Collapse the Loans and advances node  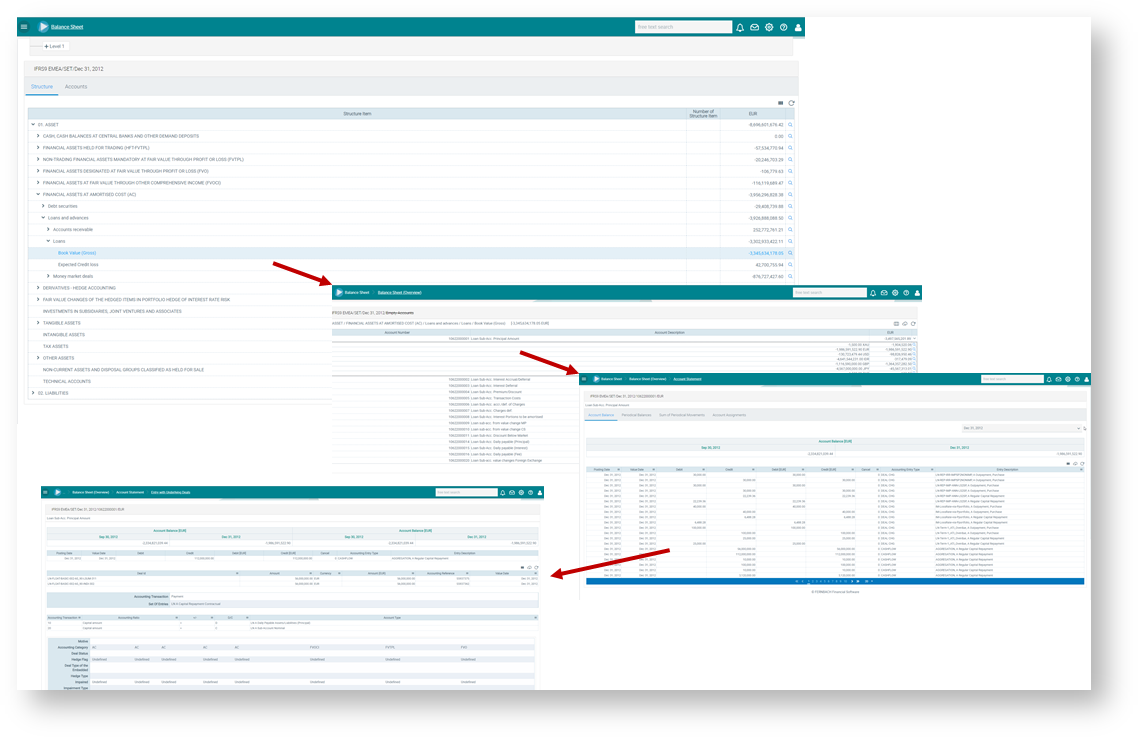pyautogui.click(x=44, y=218)
